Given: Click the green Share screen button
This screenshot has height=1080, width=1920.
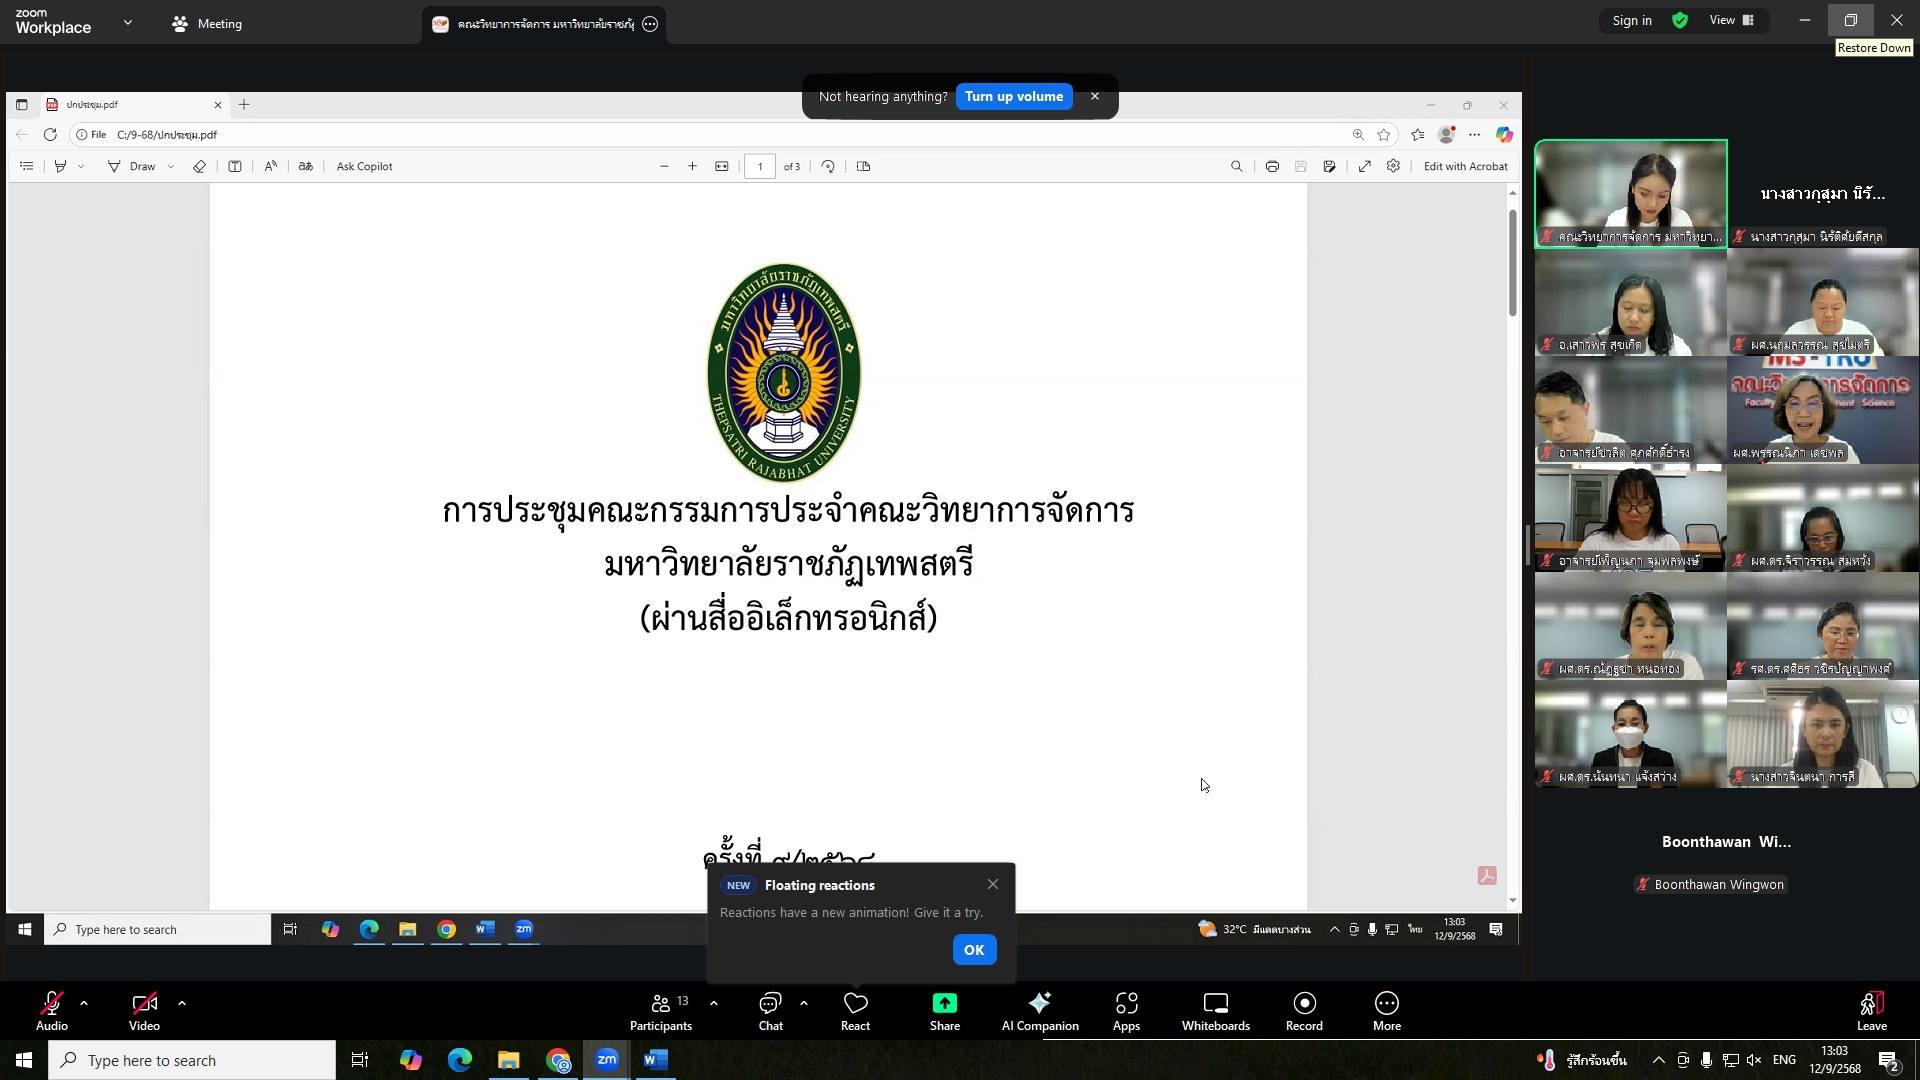Looking at the screenshot, I should click(945, 1011).
